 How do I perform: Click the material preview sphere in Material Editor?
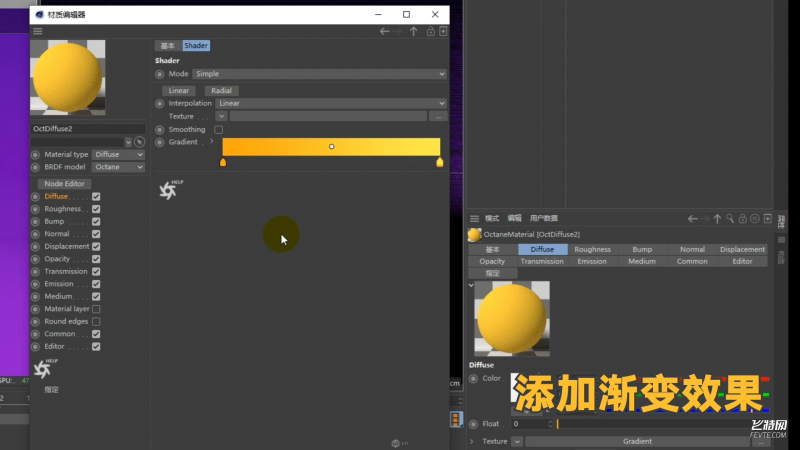pos(68,78)
